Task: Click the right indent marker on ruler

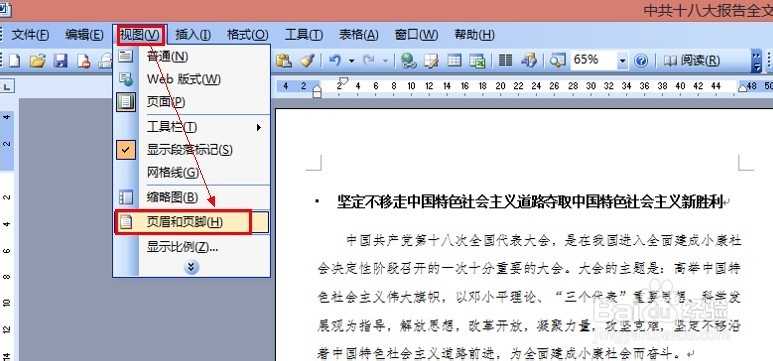Action: [x=743, y=88]
